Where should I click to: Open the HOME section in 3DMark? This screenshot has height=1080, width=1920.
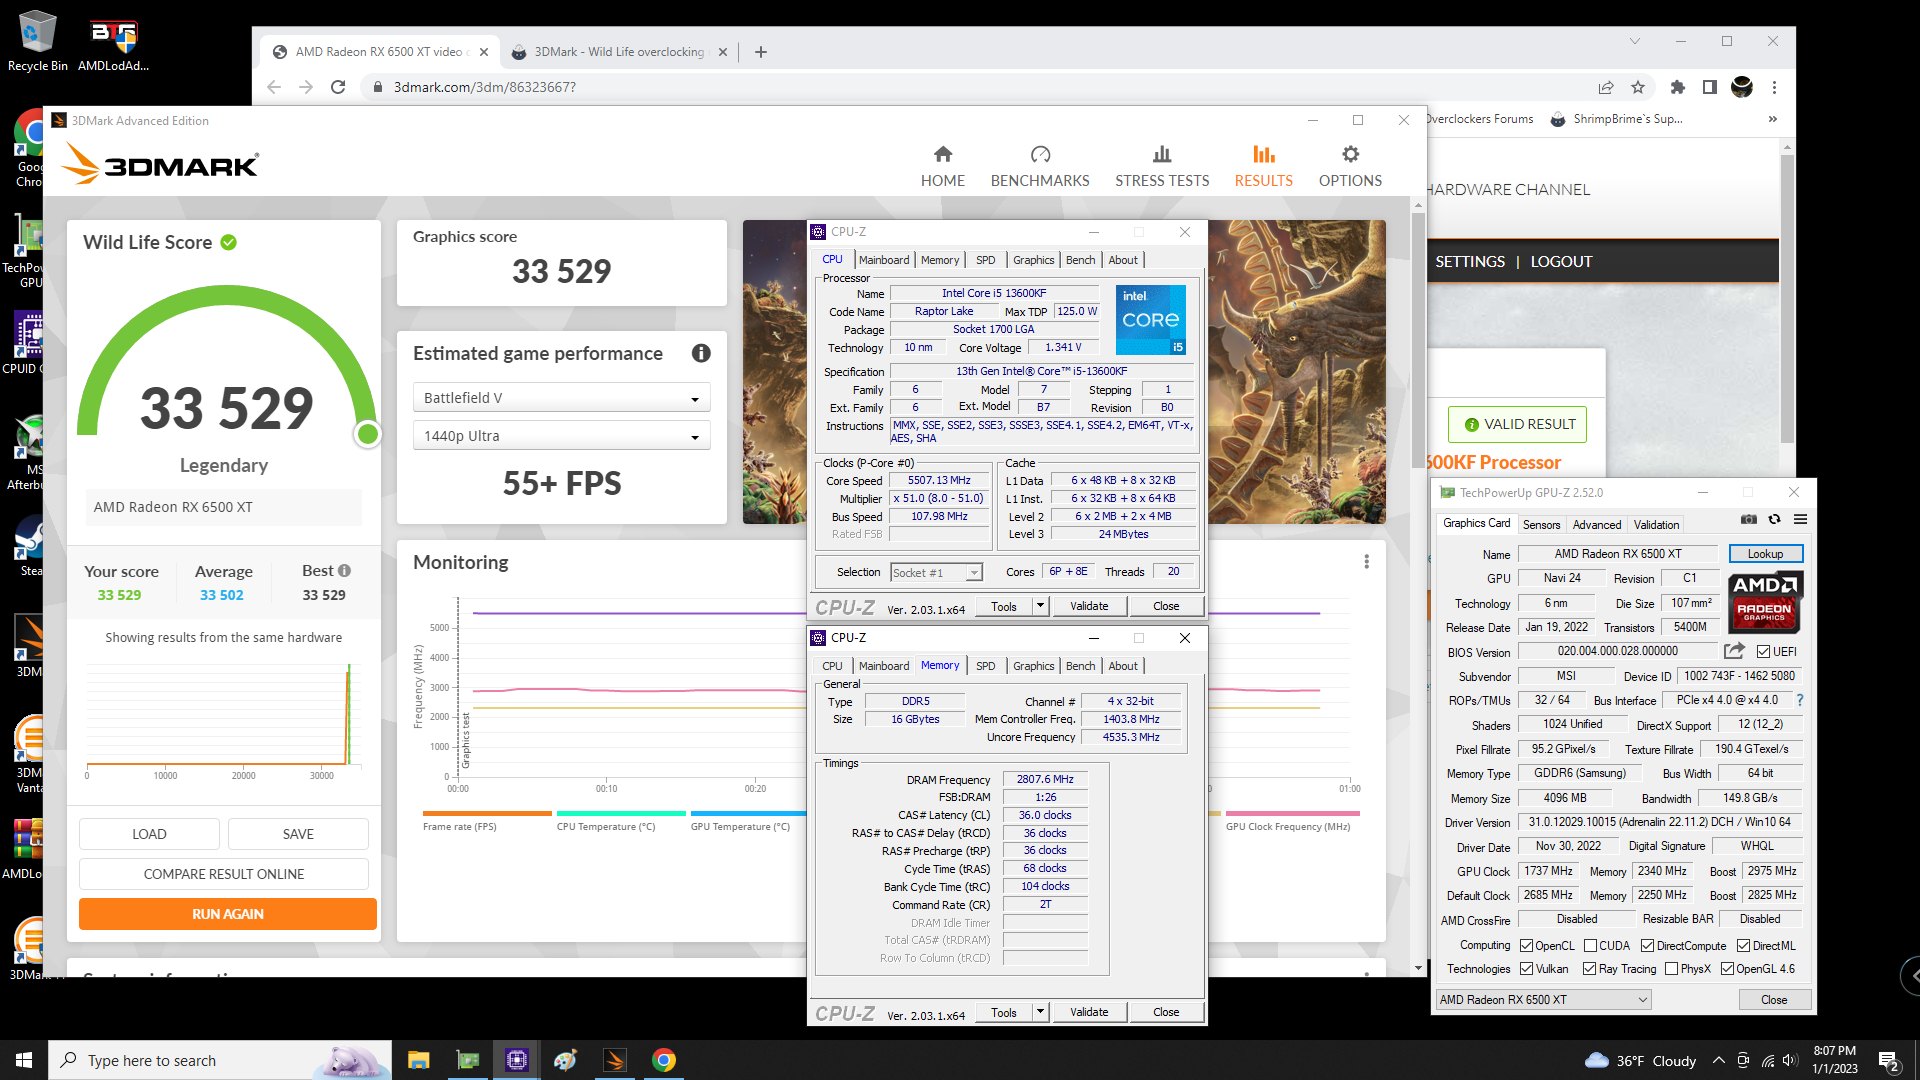942,166
